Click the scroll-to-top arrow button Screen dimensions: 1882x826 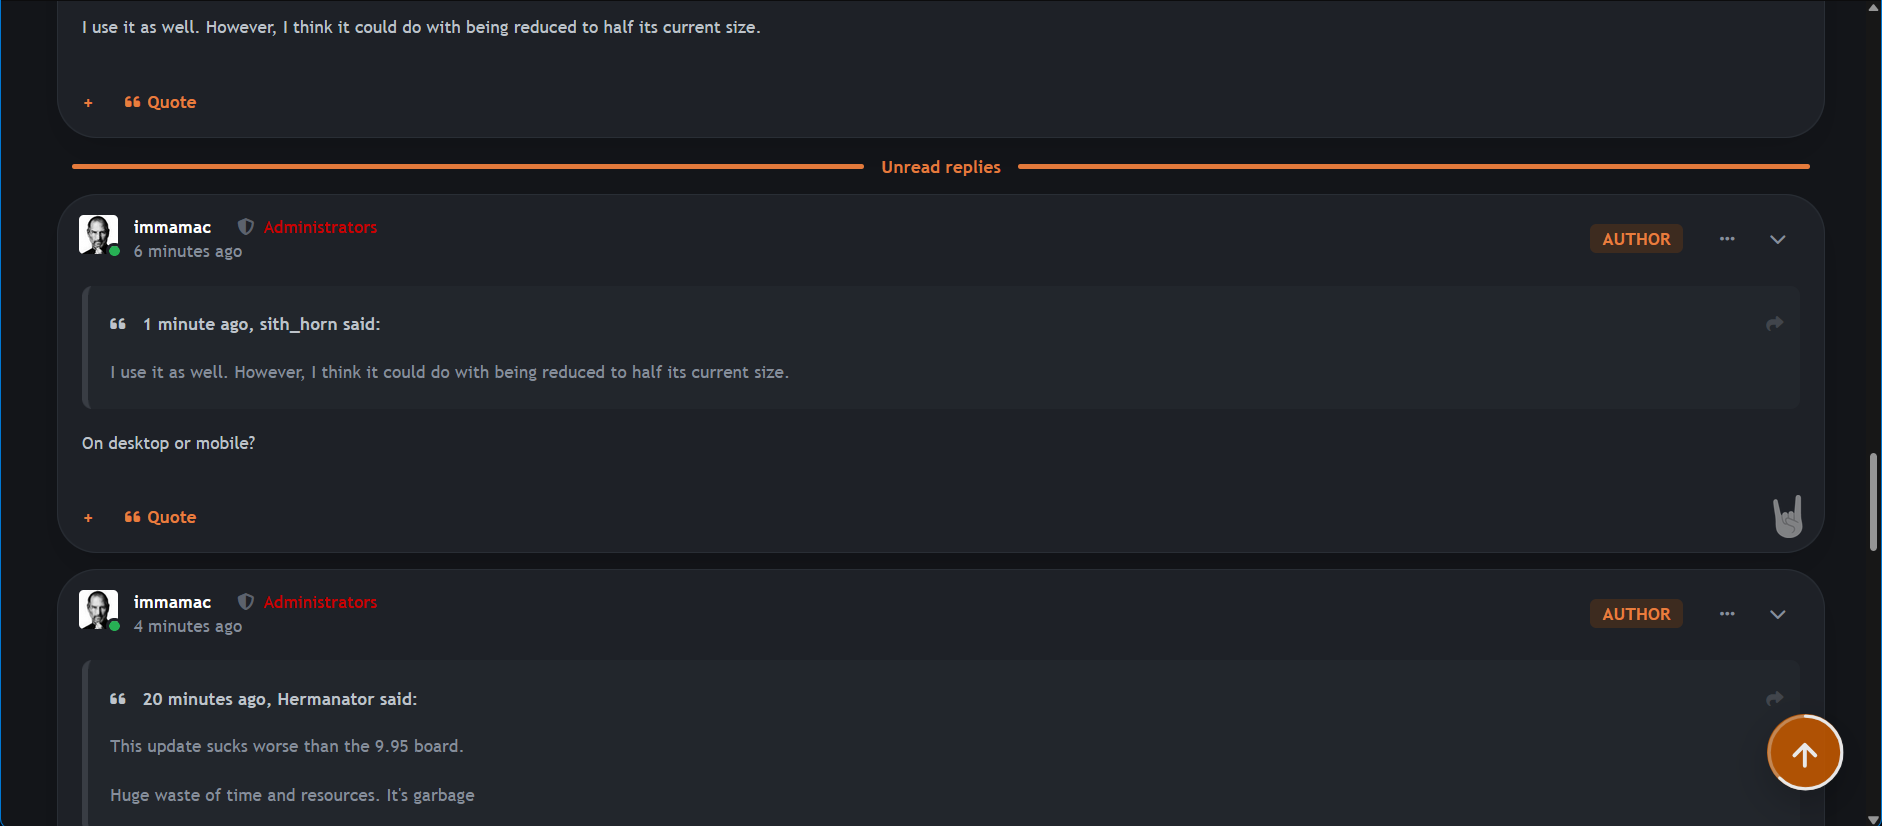coord(1804,753)
